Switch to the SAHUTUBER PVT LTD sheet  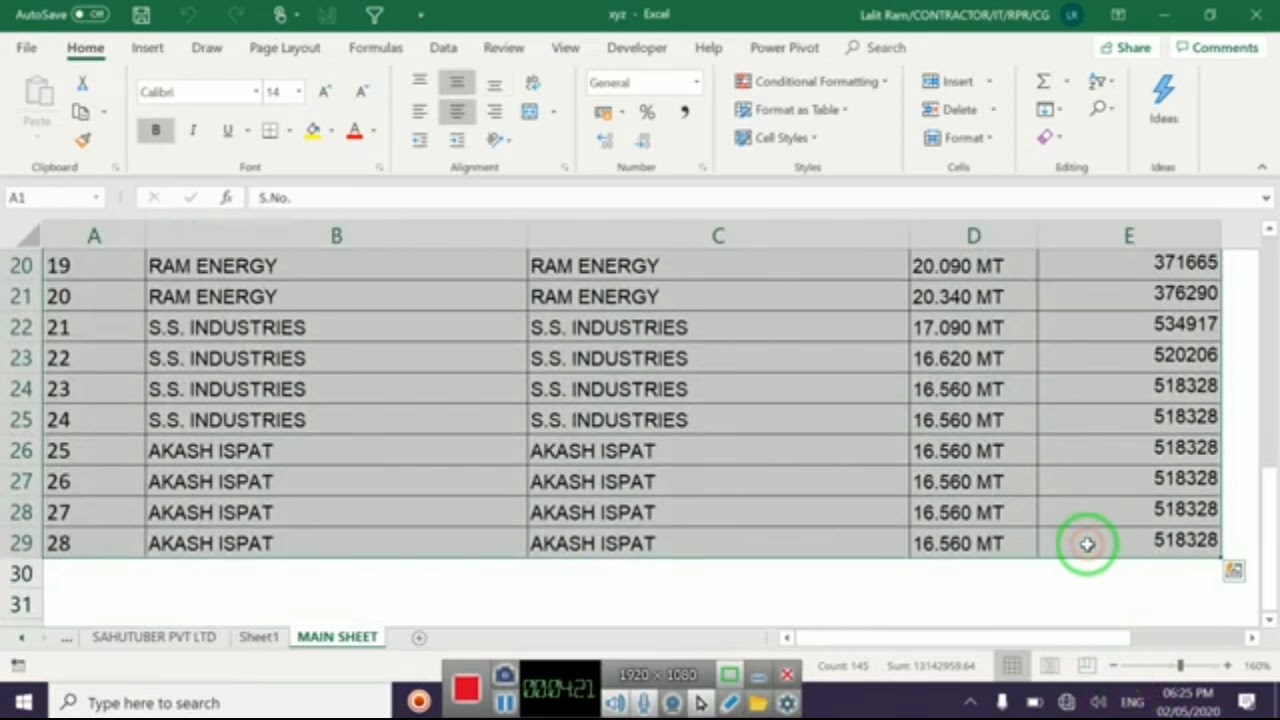point(154,637)
